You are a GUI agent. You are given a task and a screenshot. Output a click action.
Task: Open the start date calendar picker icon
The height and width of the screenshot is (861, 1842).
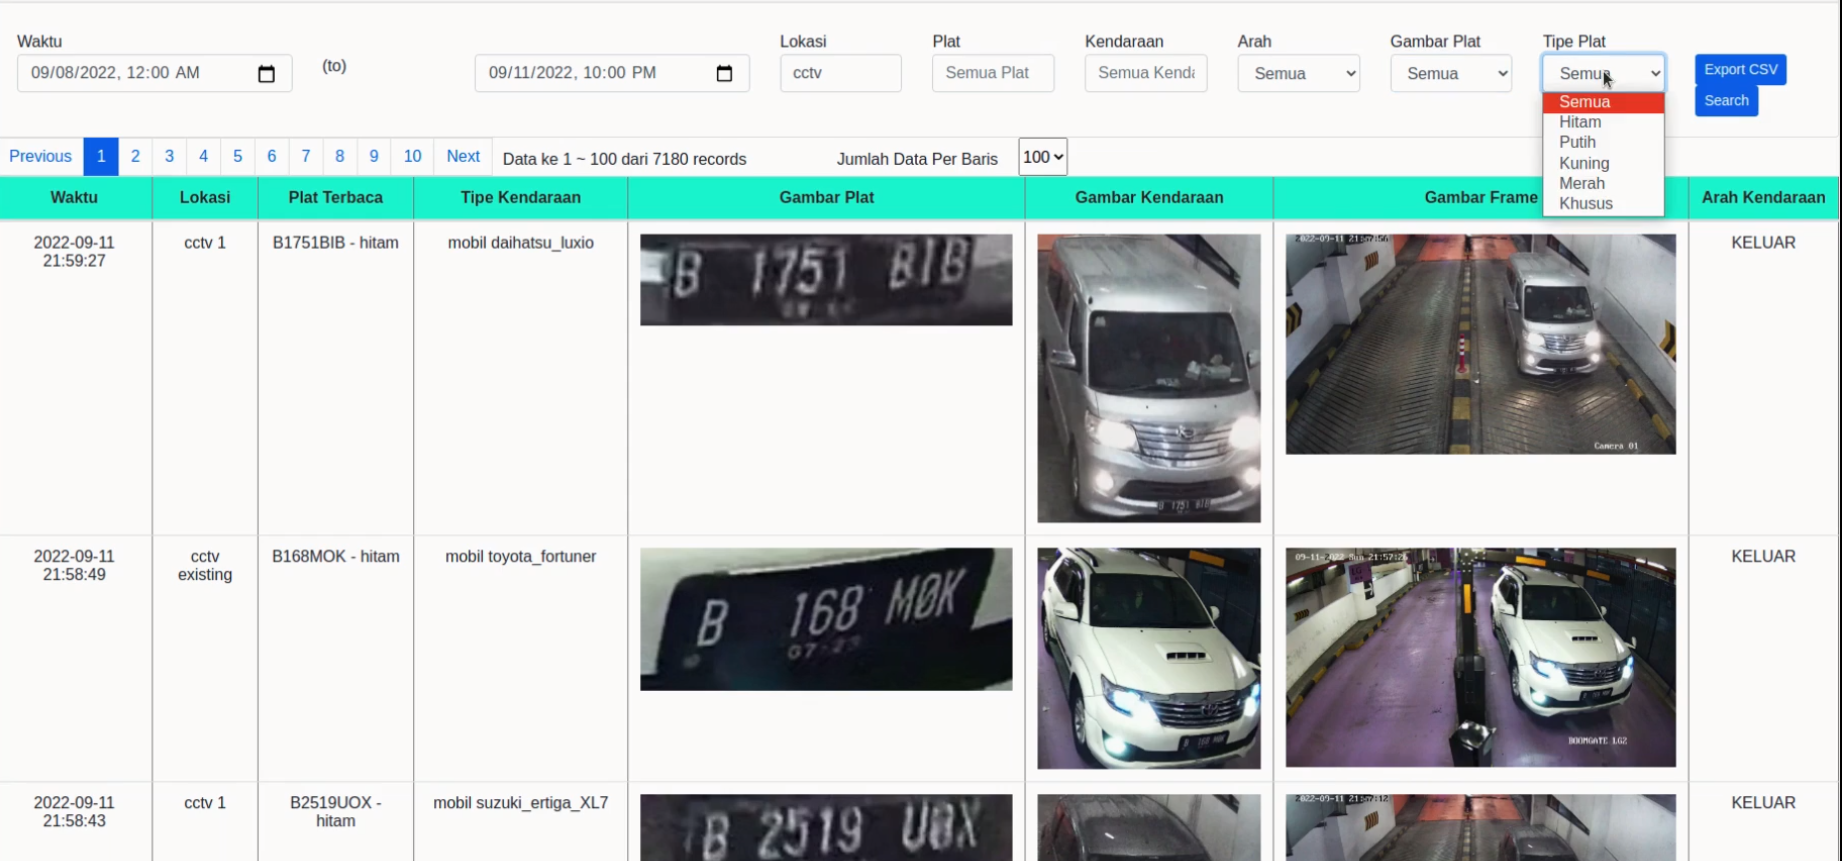point(266,74)
